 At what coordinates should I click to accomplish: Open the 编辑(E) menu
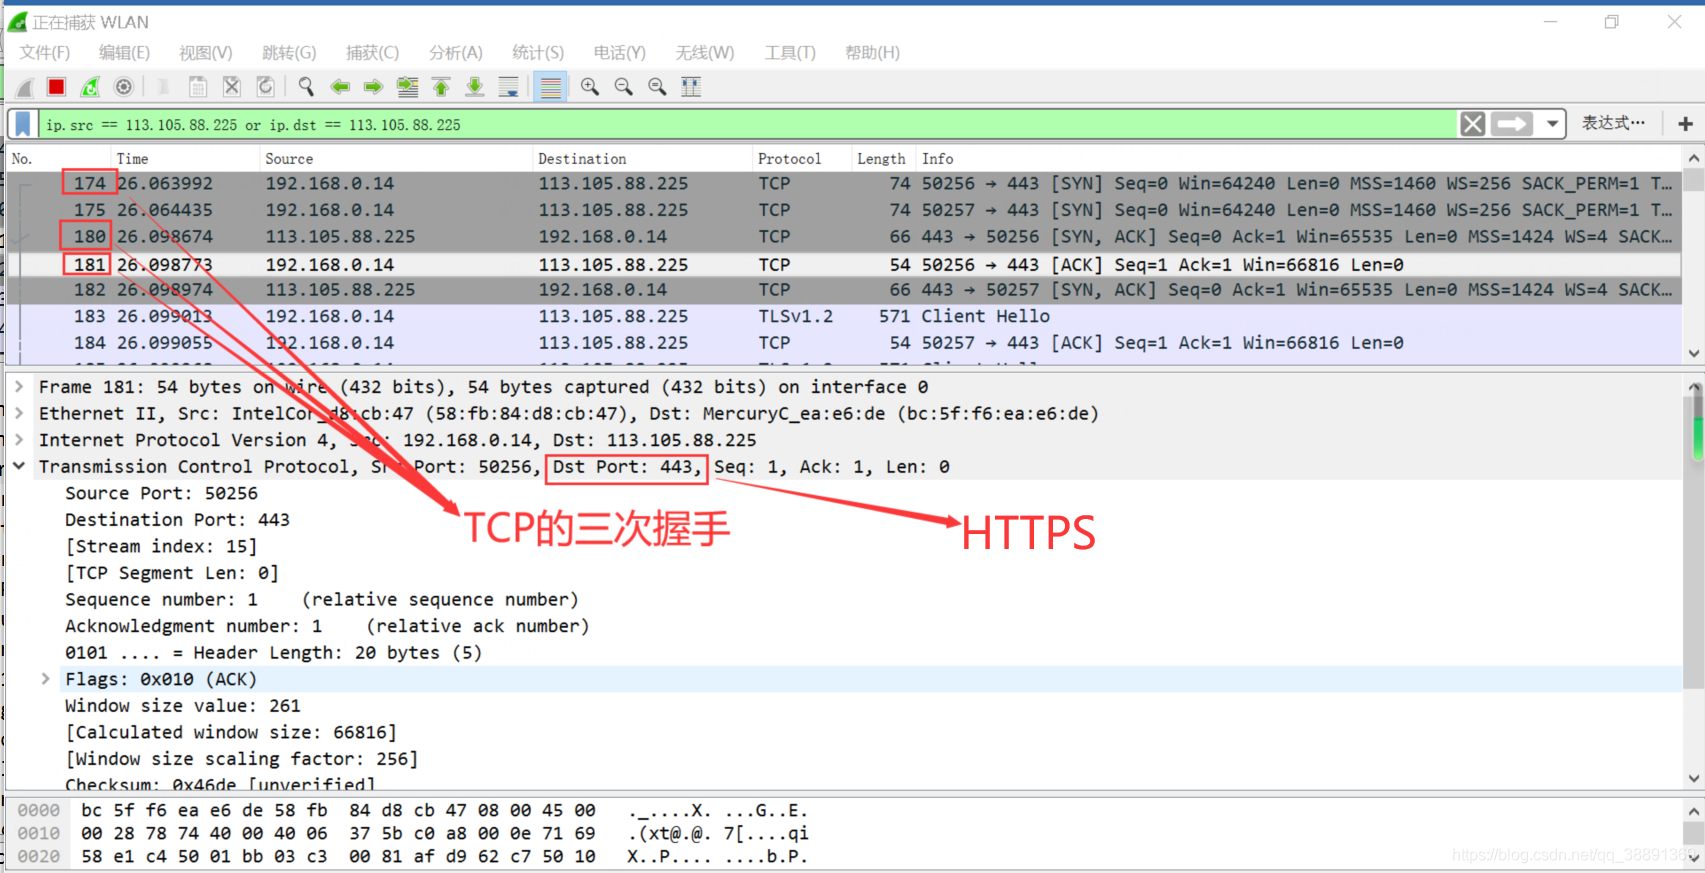pos(124,53)
